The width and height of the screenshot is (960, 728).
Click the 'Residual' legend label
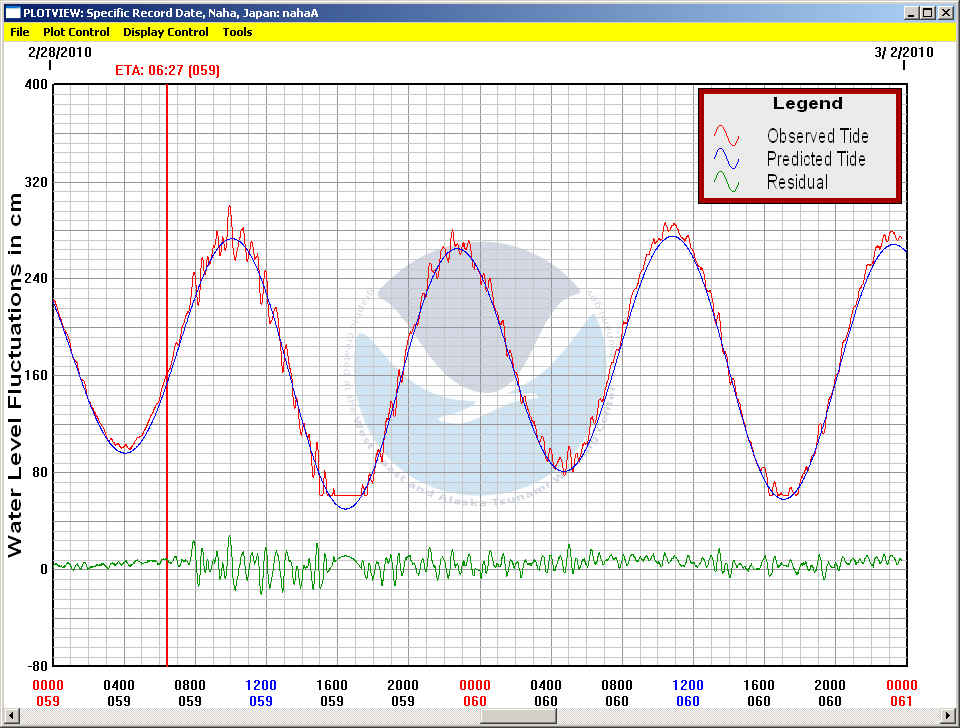(x=797, y=182)
